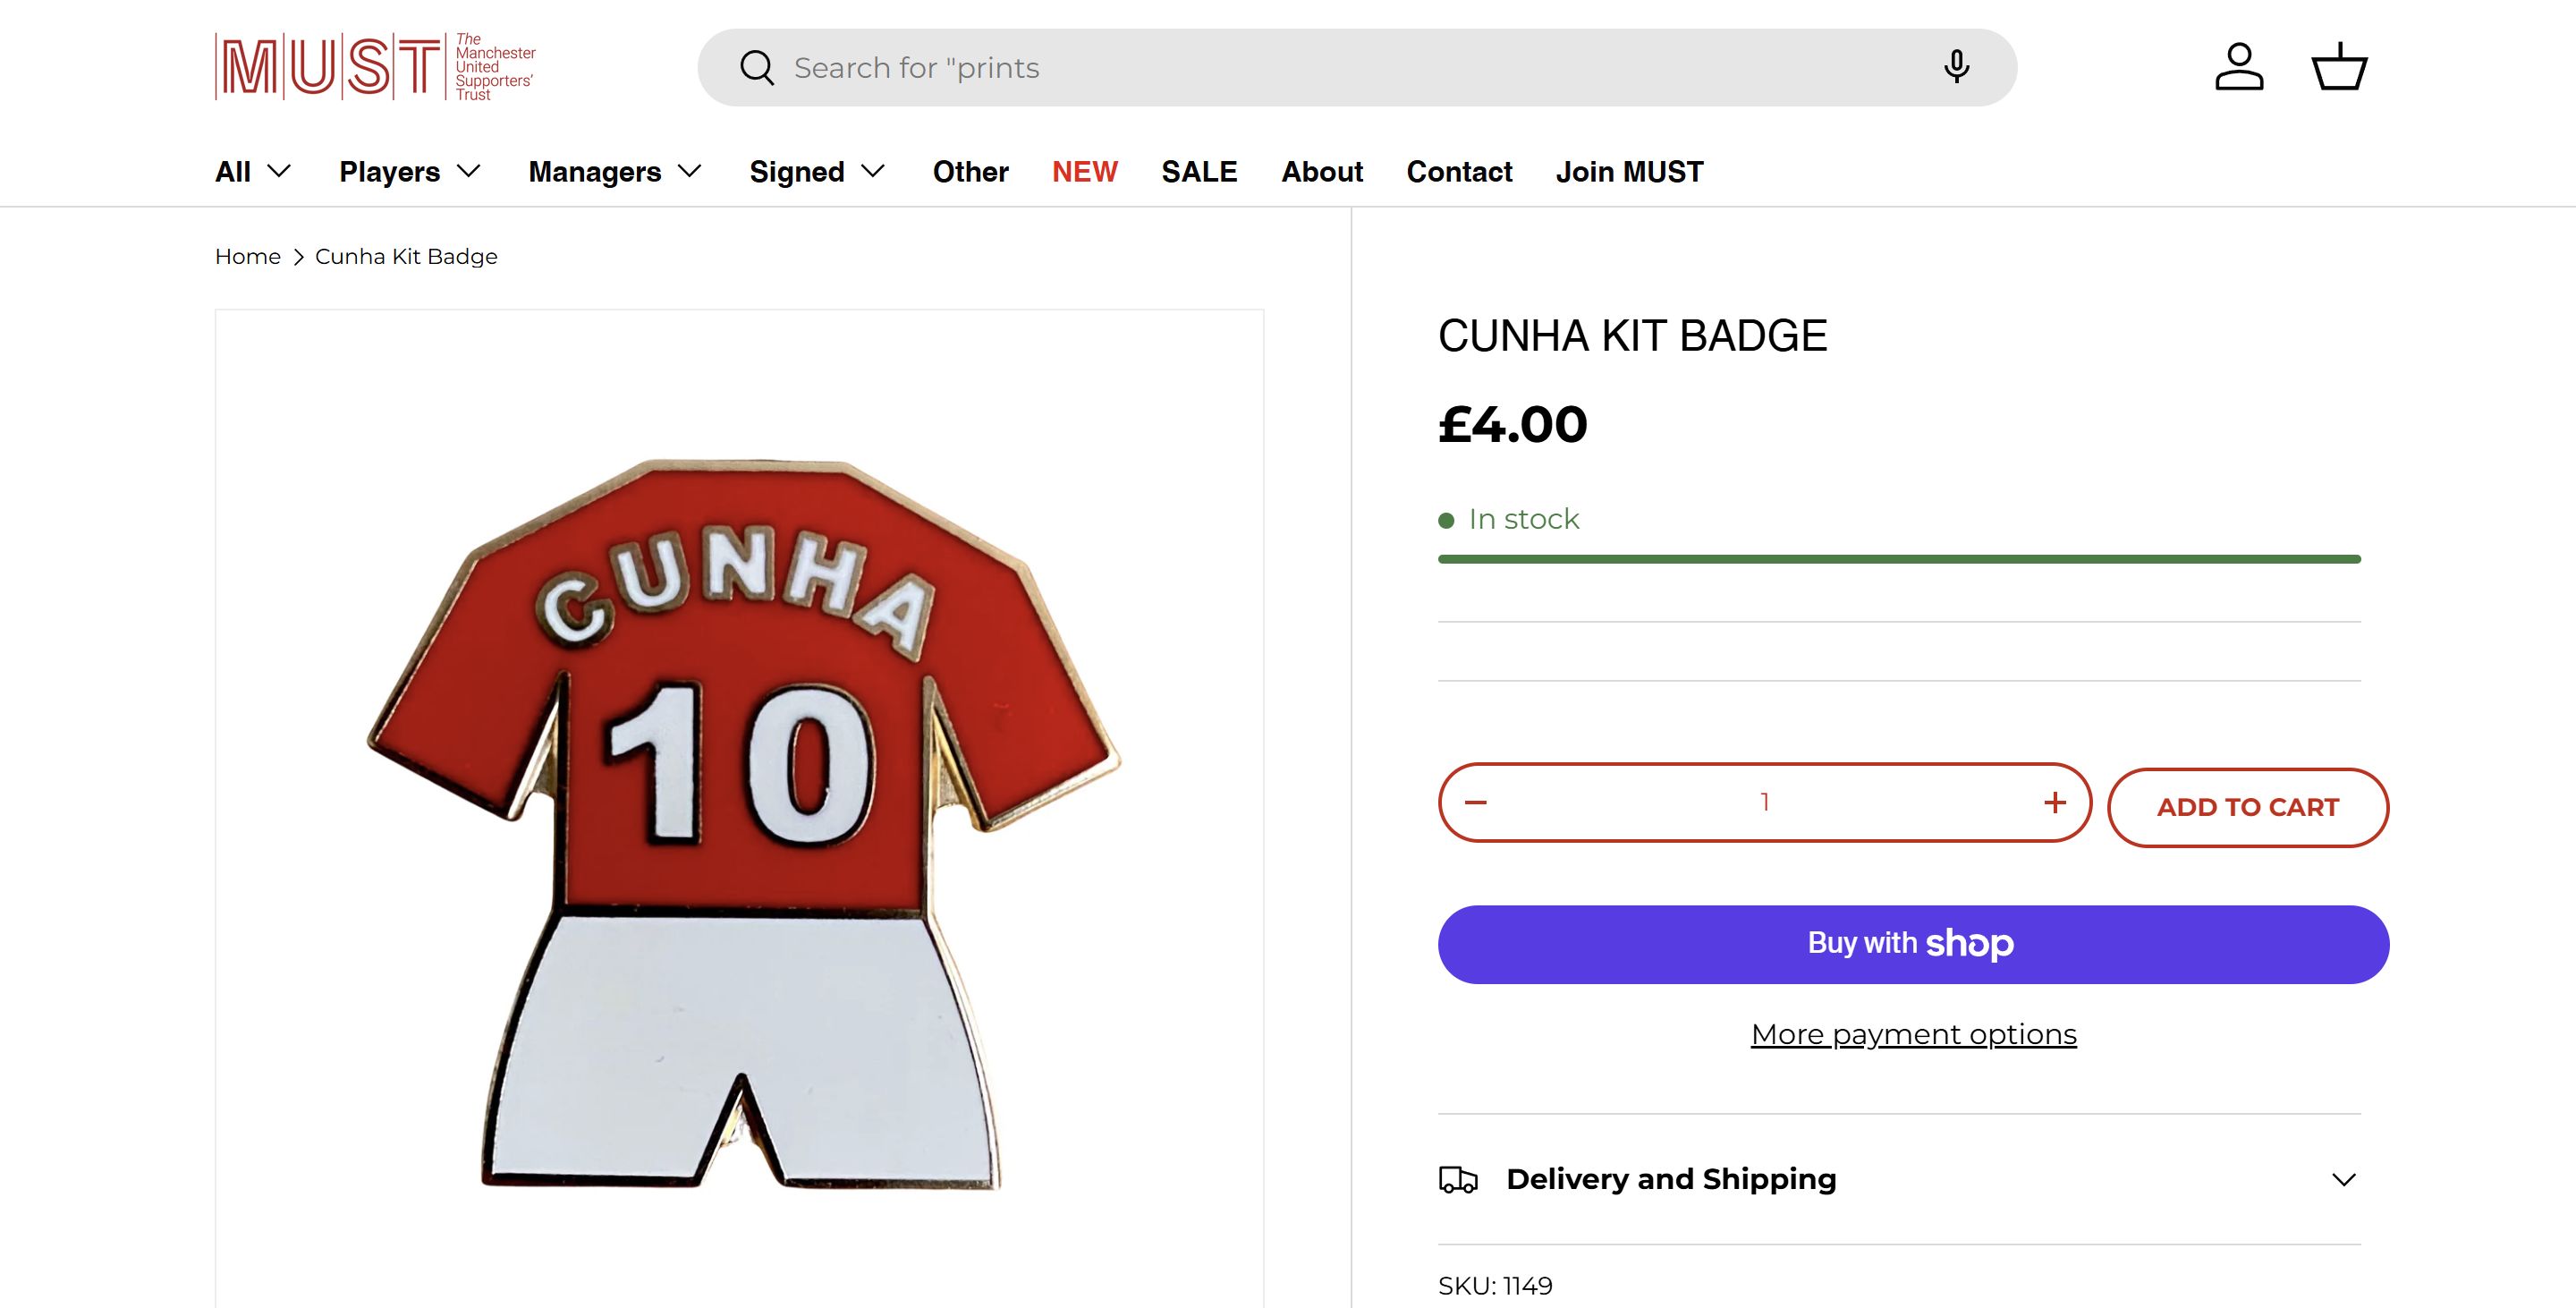Click the search magnifier icon
This screenshot has height=1308, width=2576.
(x=757, y=68)
